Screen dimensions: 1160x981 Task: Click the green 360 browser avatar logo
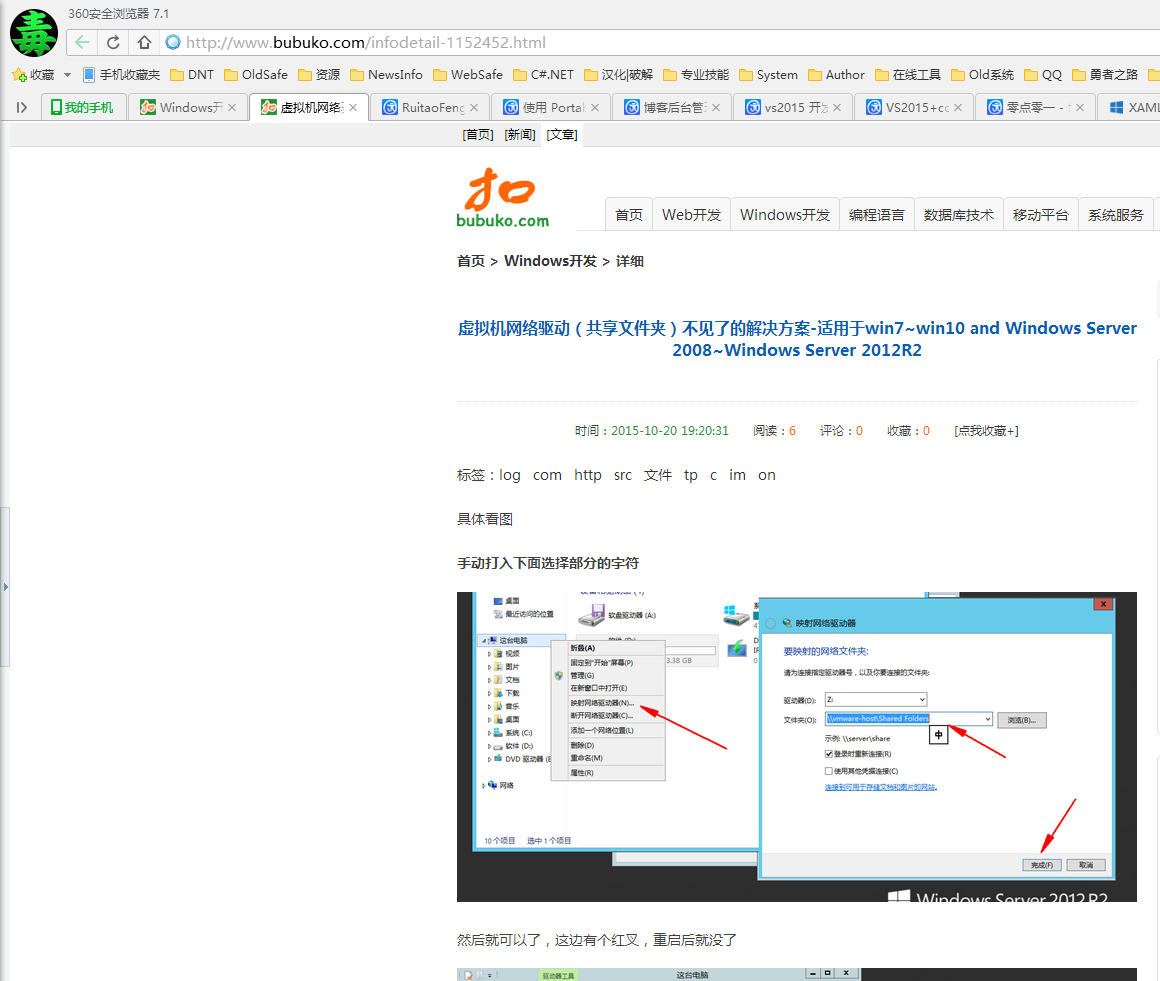[x=33, y=33]
